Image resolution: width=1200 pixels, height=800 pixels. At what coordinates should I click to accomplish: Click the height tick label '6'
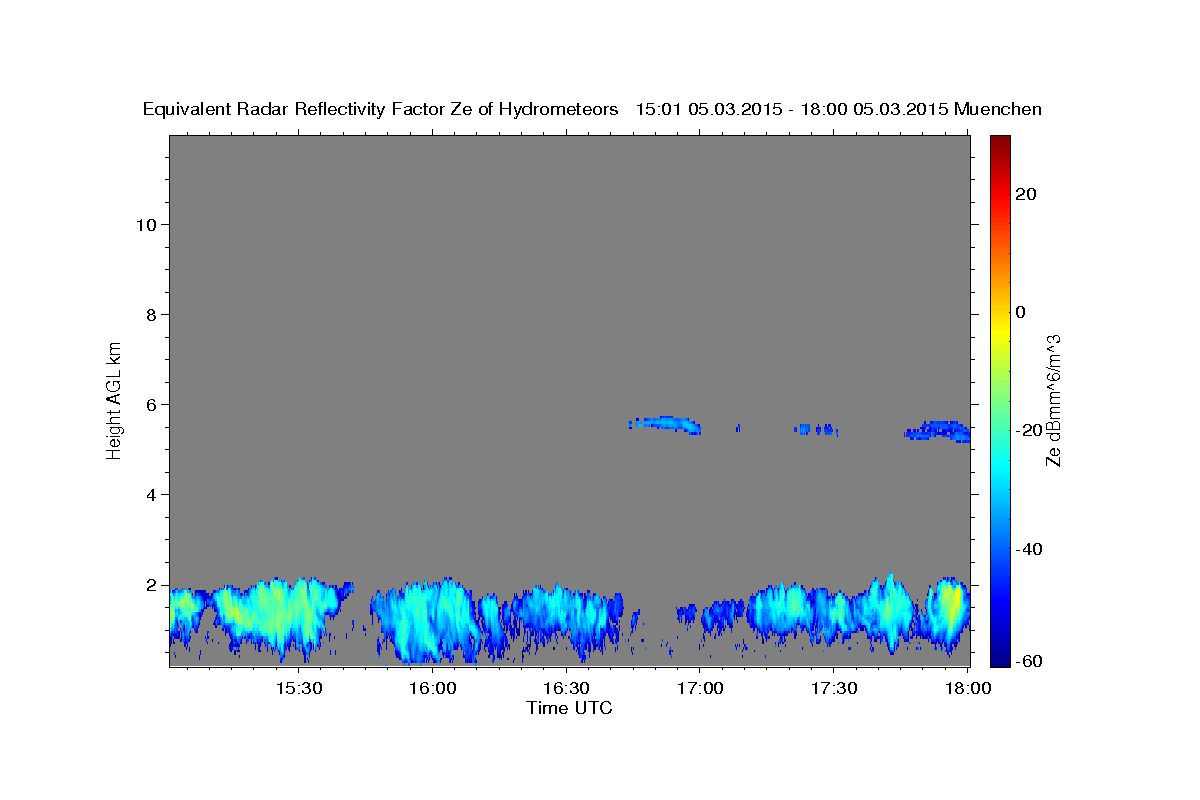click(x=152, y=404)
